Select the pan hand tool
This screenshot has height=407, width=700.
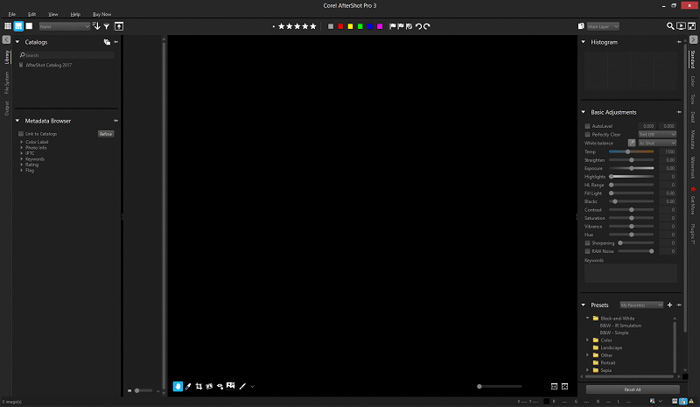pyautogui.click(x=178, y=385)
